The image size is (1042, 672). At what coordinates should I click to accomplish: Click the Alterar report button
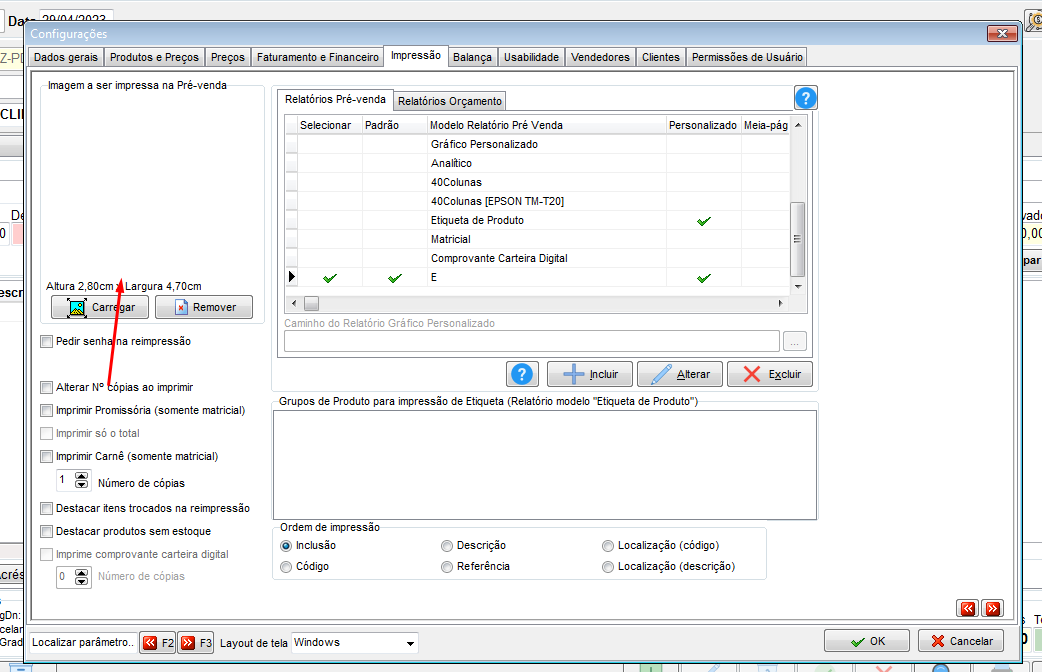coord(680,374)
